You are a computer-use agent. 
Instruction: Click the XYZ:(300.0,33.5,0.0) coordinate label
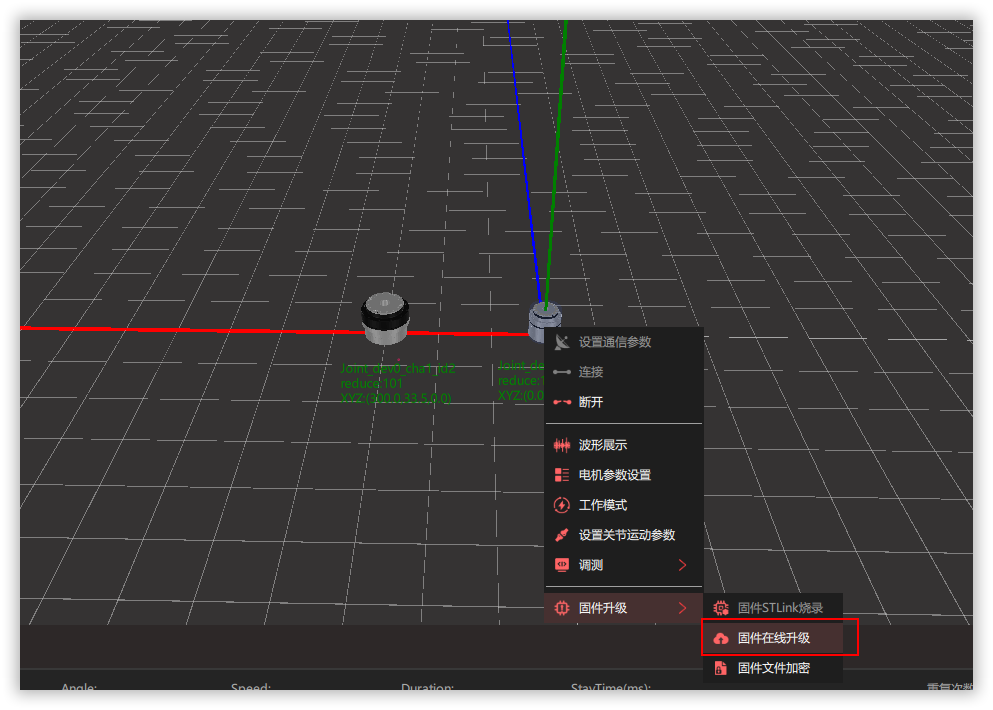click(396, 398)
